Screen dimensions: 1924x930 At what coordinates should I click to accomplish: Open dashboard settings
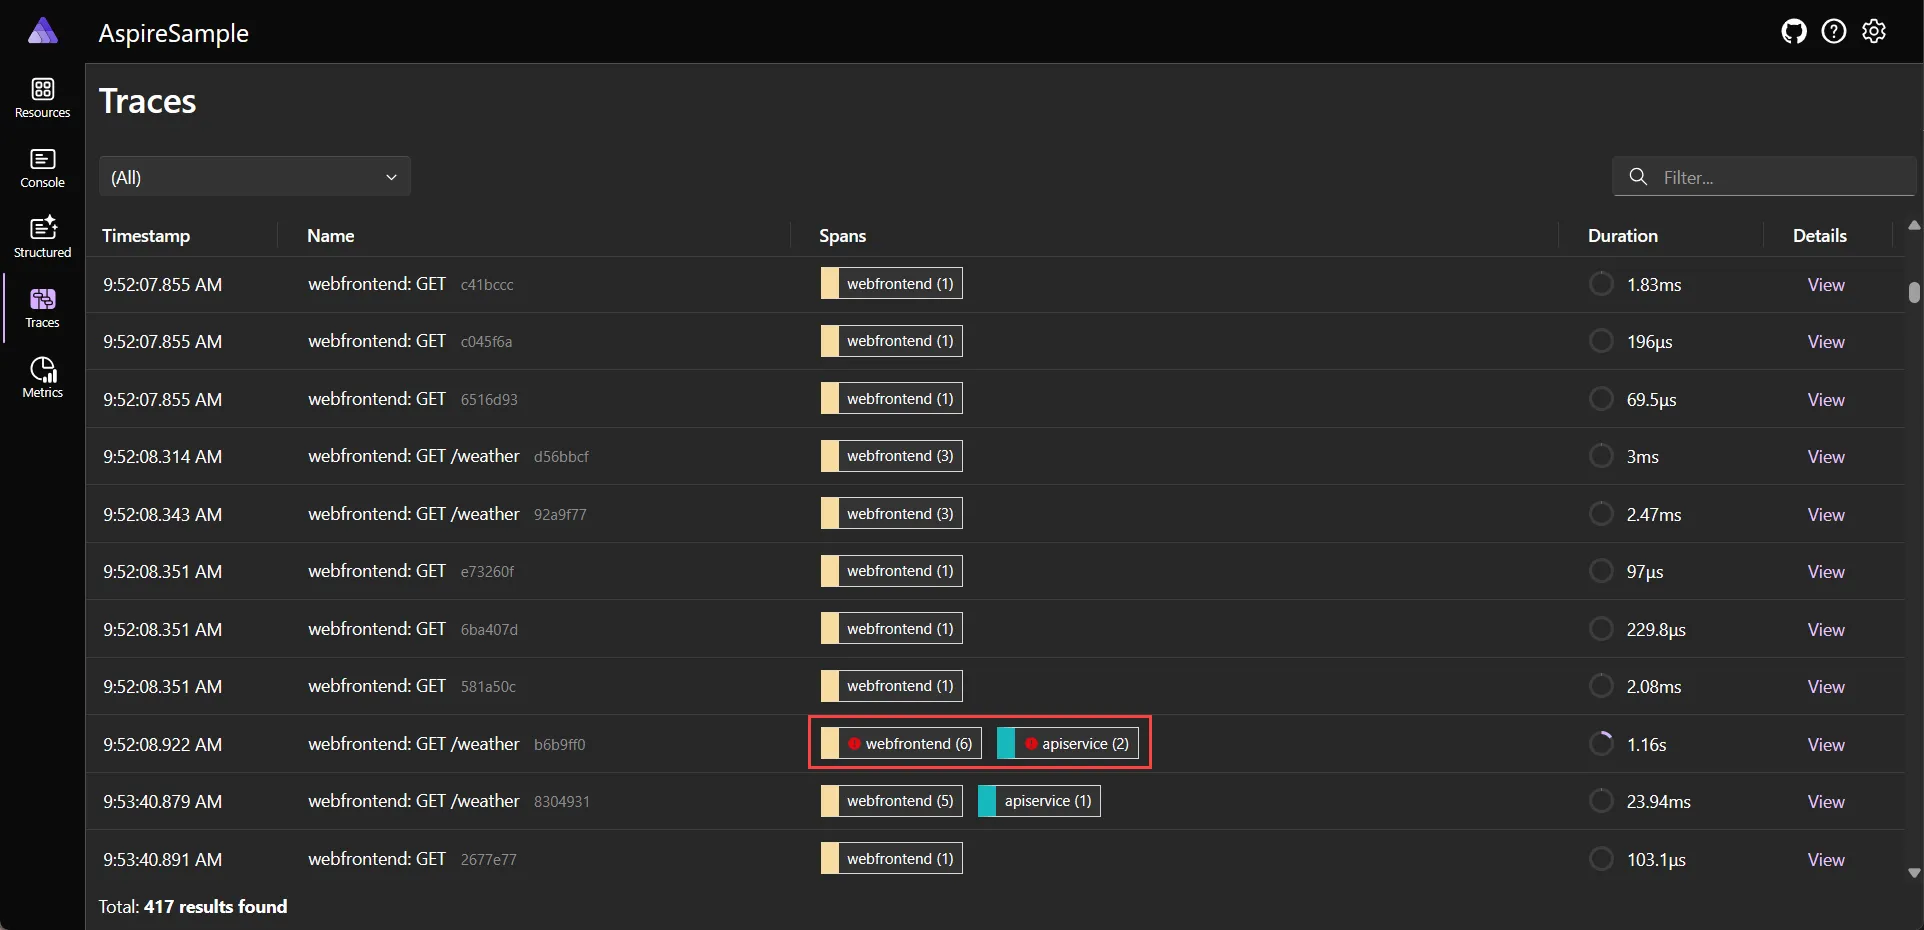click(x=1874, y=31)
